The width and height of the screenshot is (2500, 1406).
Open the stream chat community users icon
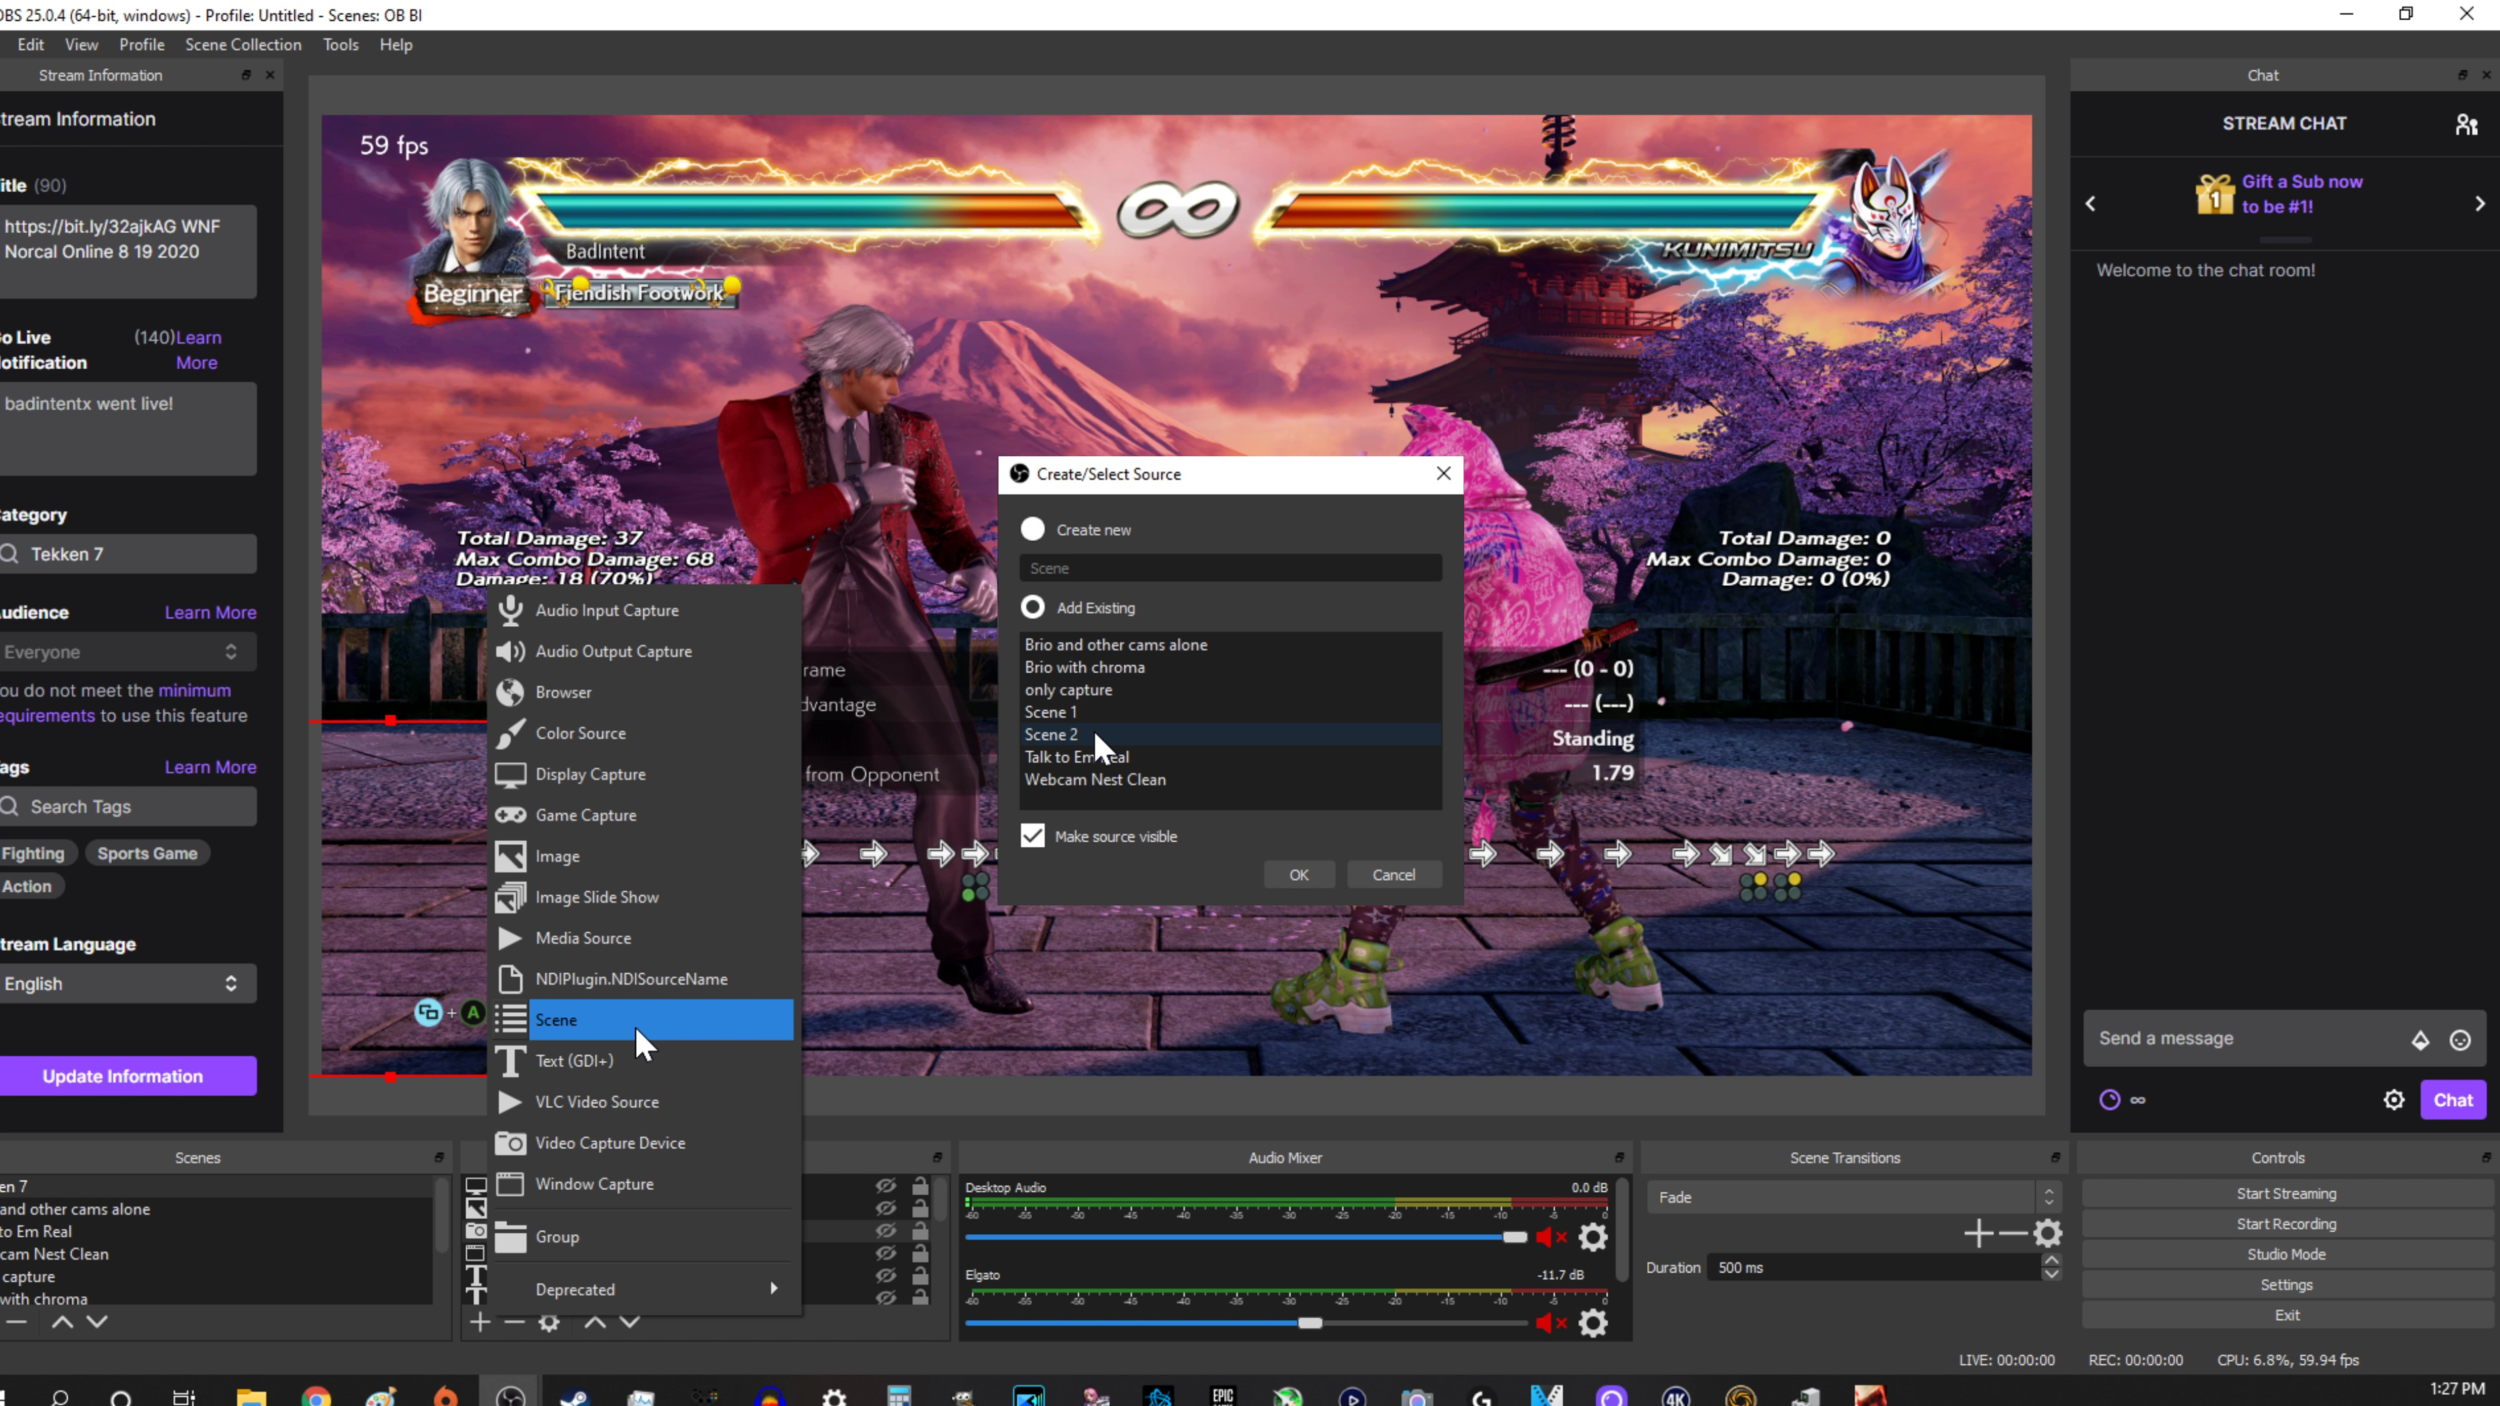(2466, 124)
